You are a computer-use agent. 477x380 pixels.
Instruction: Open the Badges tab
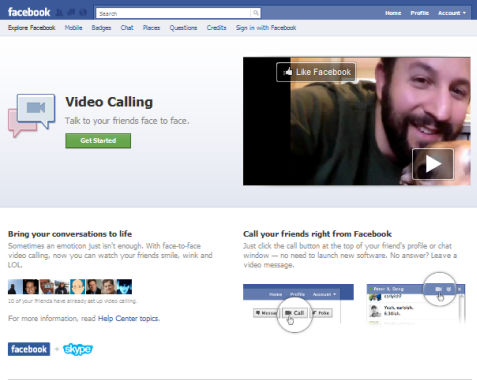[x=101, y=28]
